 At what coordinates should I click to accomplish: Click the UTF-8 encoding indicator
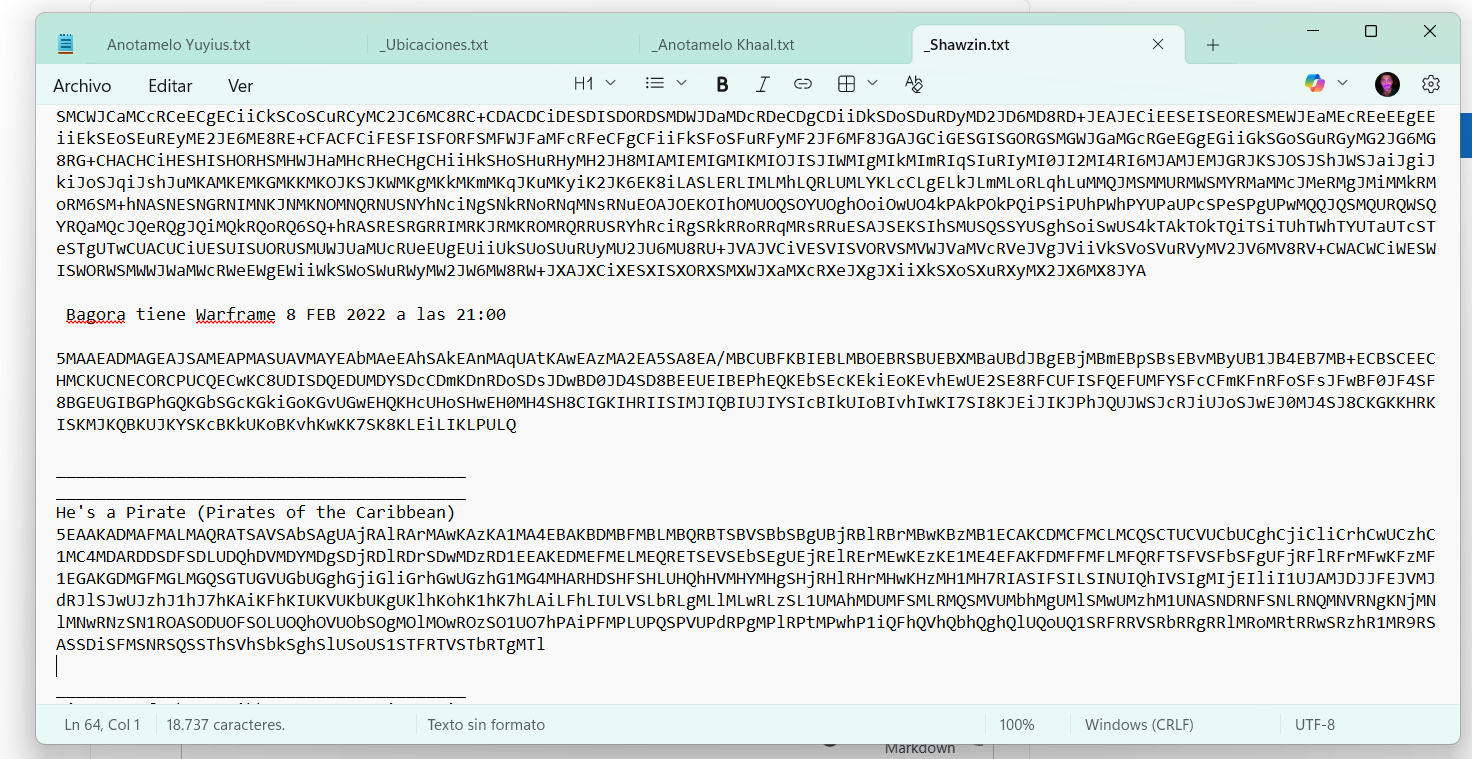1315,724
